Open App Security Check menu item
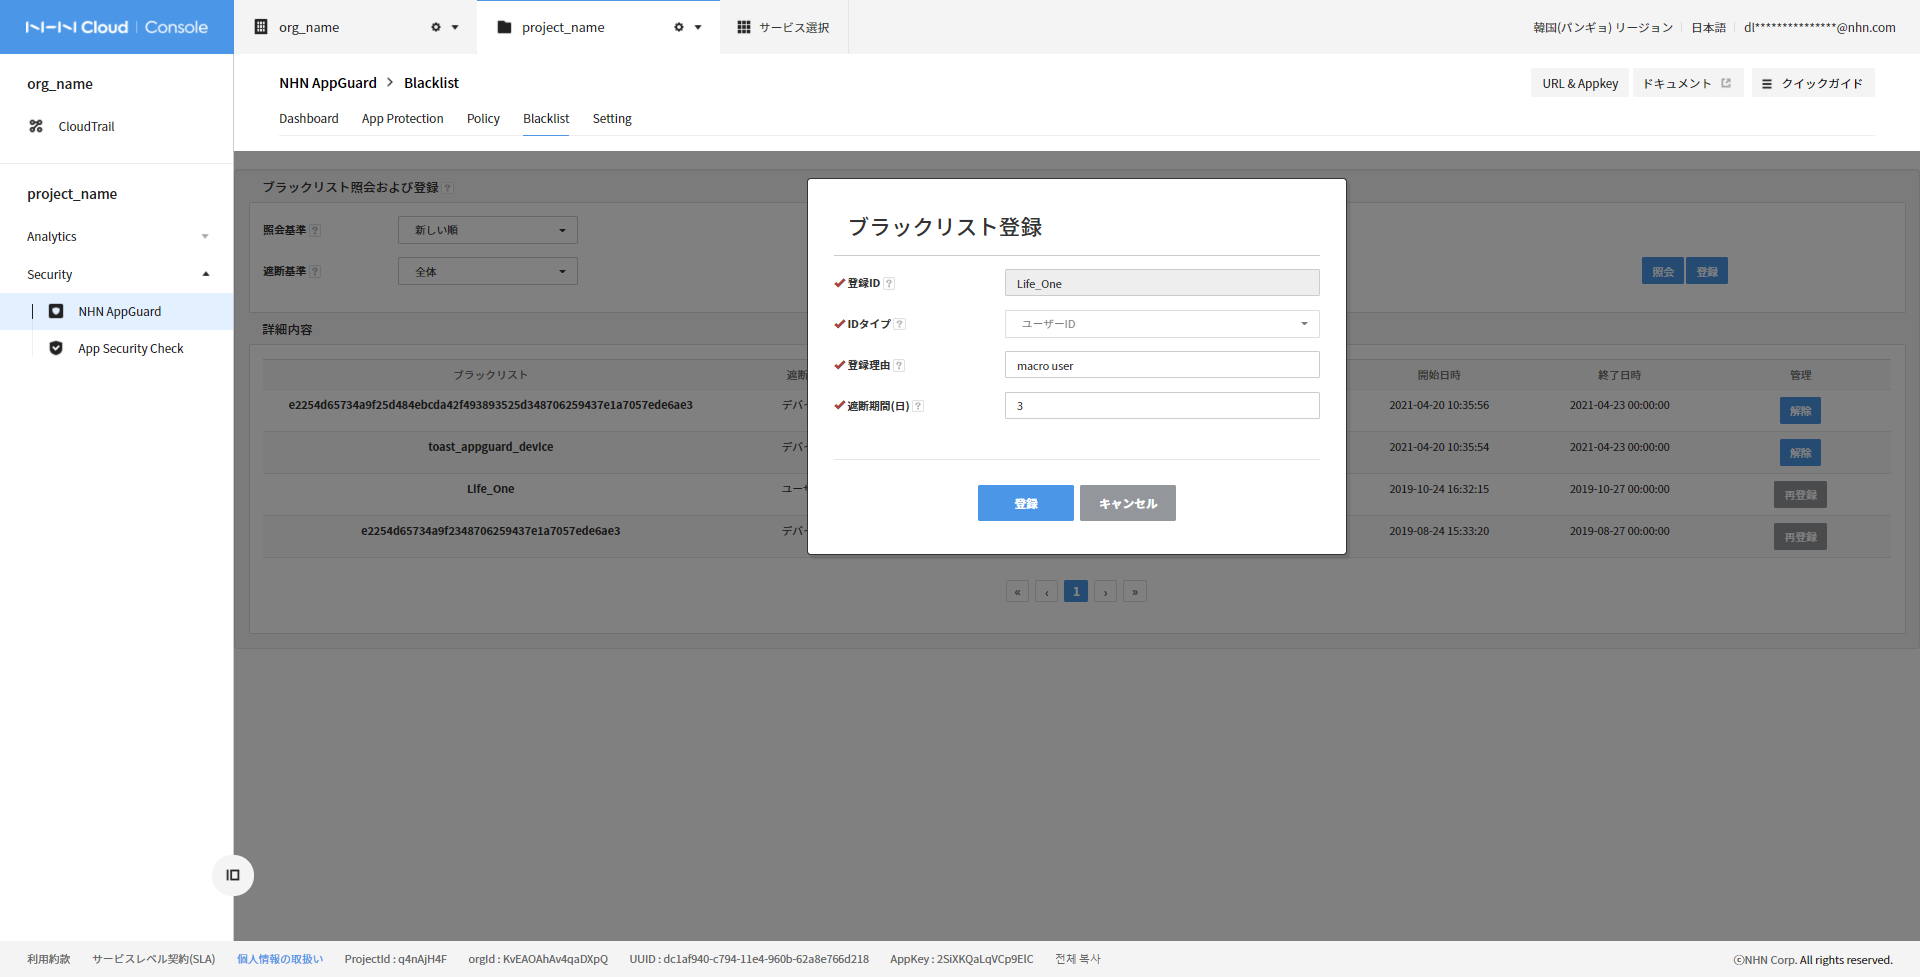 [x=131, y=348]
